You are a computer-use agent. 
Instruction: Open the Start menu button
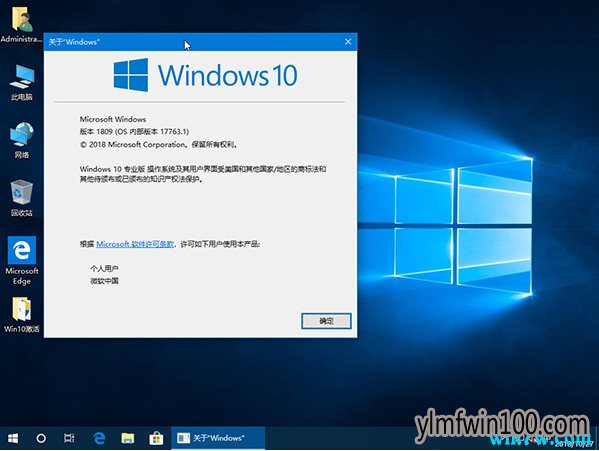coord(13,438)
